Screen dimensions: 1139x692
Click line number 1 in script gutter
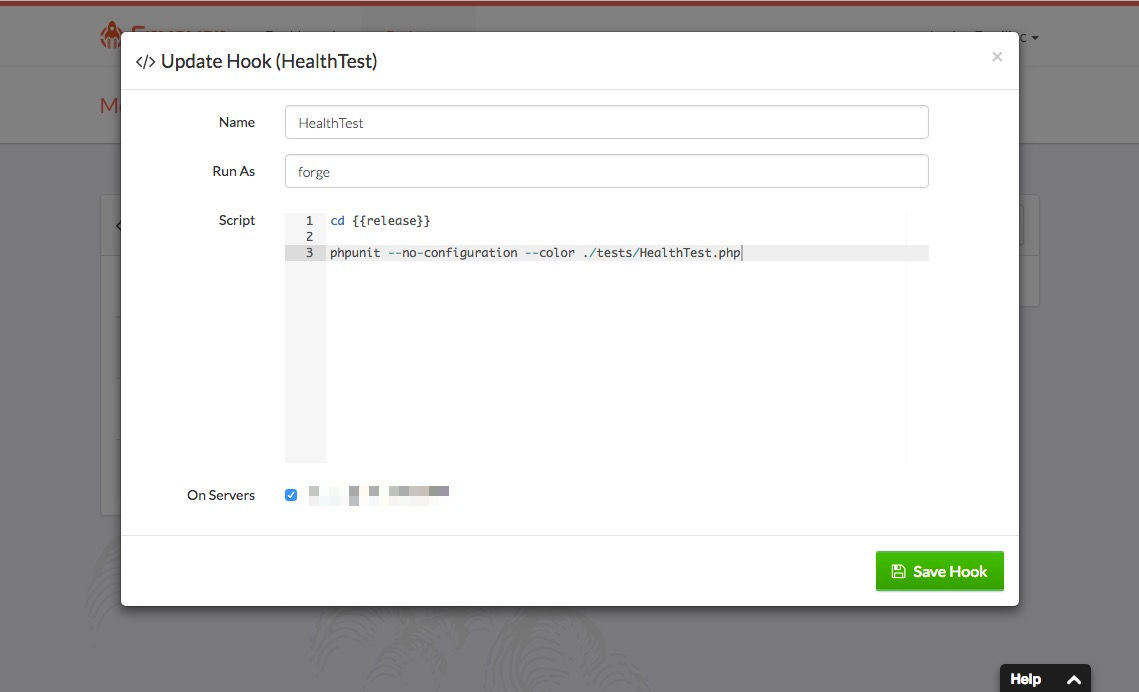(x=309, y=221)
